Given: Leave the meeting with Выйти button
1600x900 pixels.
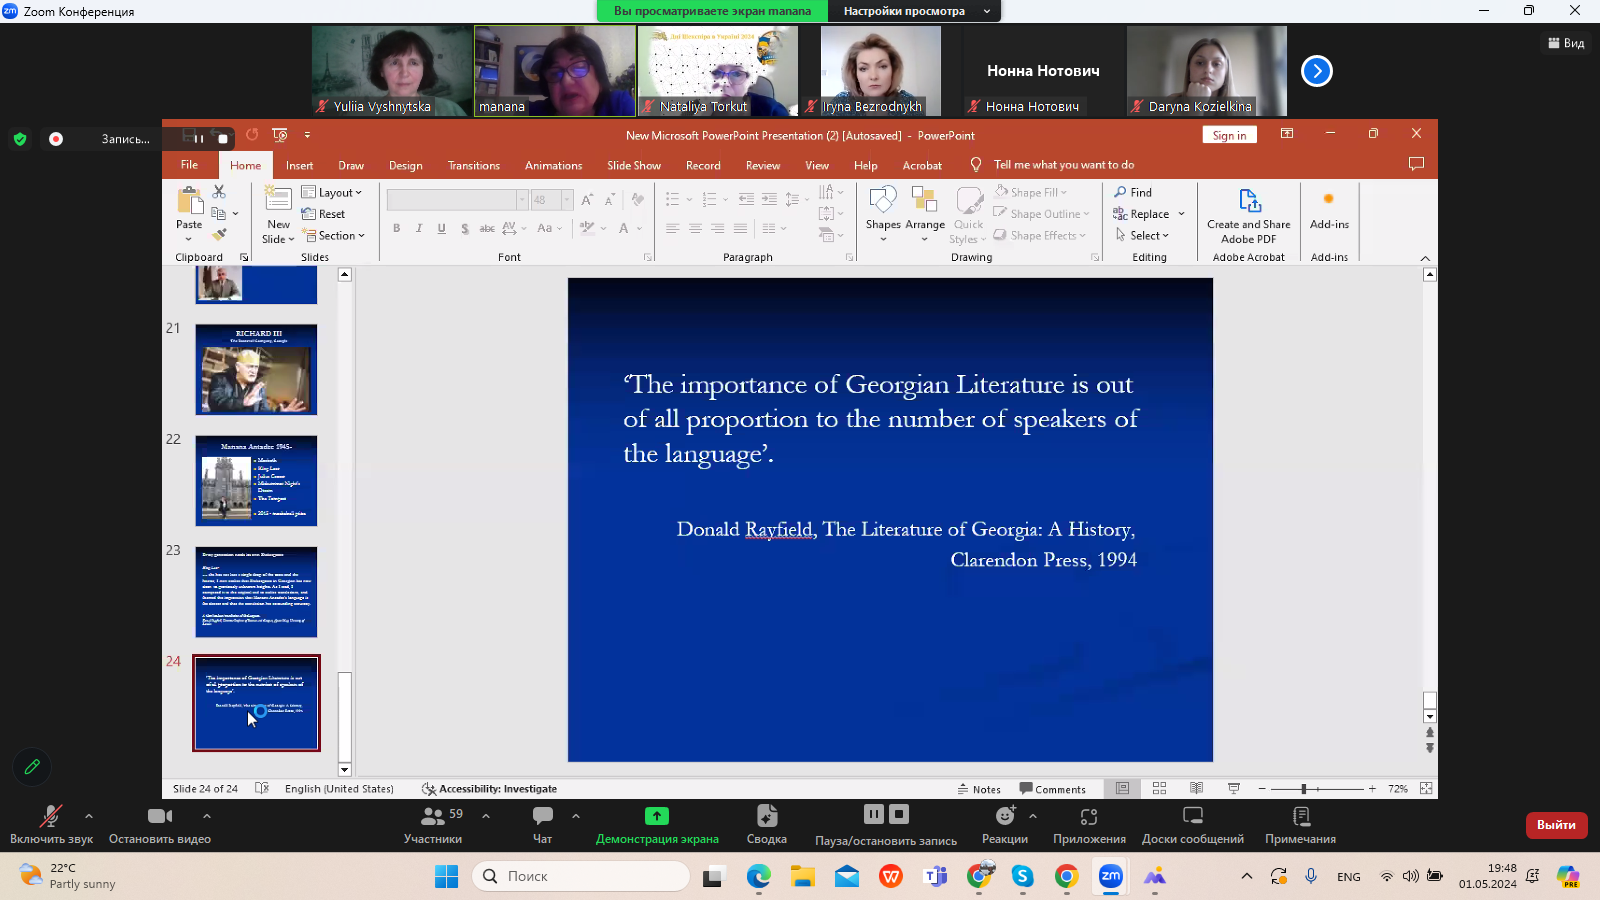Looking at the screenshot, I should [x=1556, y=825].
